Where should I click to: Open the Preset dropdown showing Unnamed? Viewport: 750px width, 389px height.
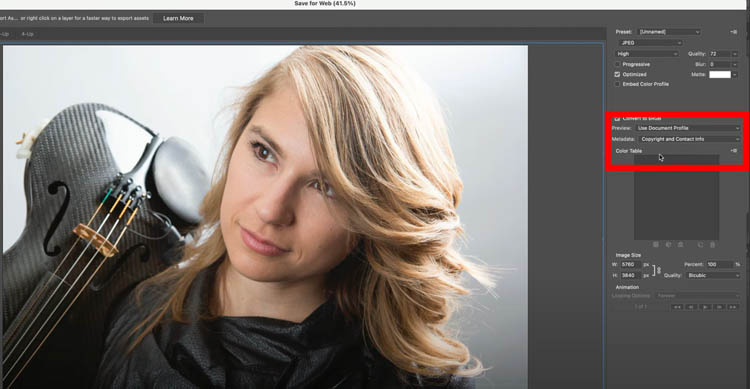coord(669,32)
